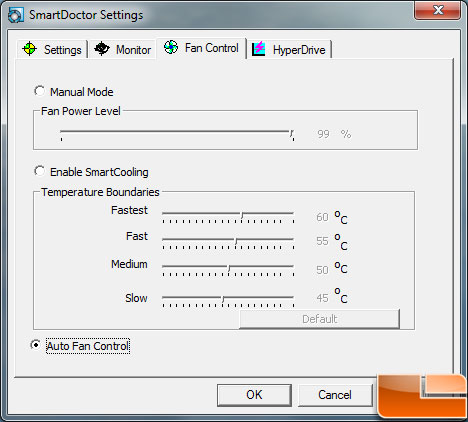
Task: Click the 99 fan power percentage value
Action: pyautogui.click(x=323, y=134)
